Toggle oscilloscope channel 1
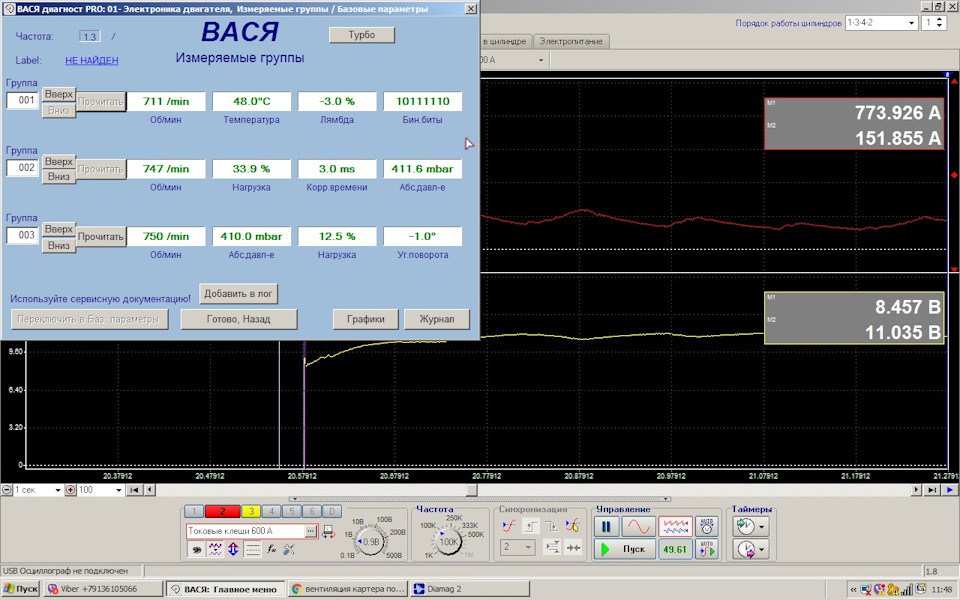 (193, 511)
